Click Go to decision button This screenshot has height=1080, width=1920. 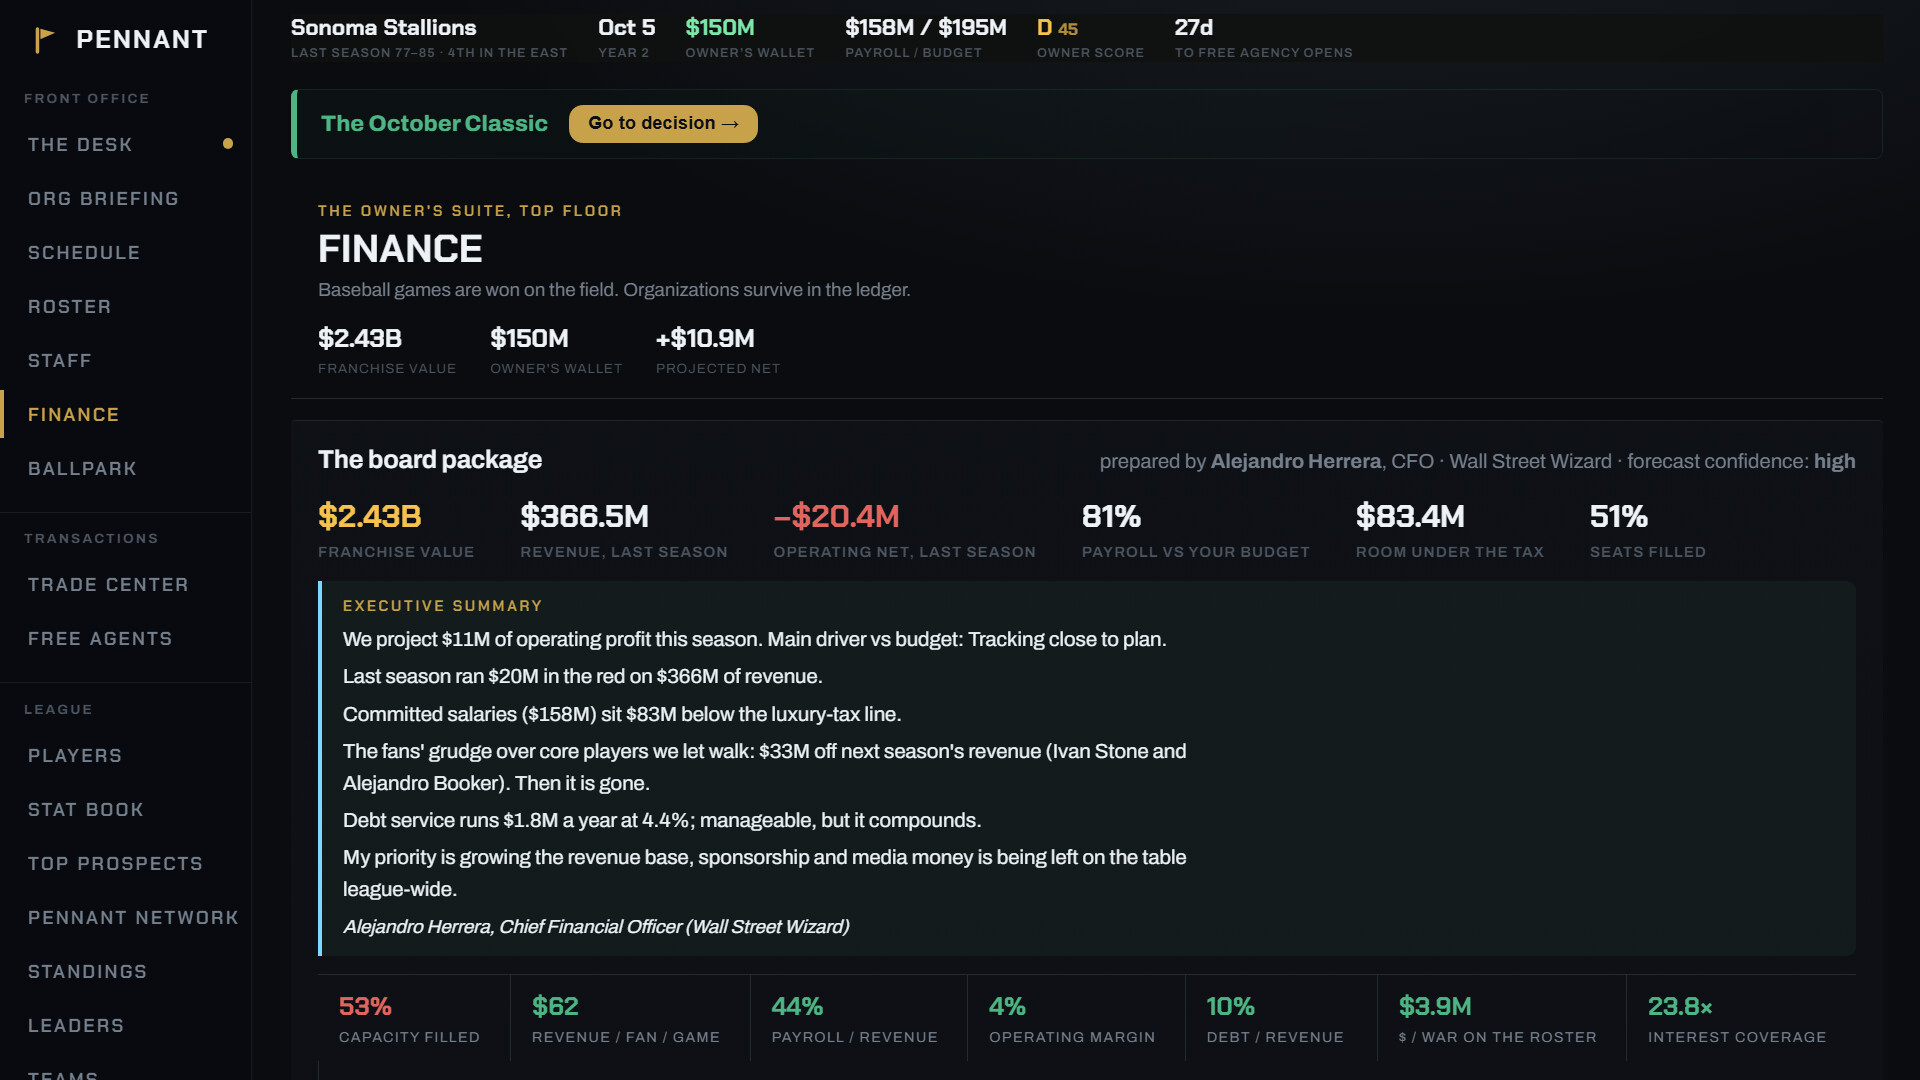[663, 124]
